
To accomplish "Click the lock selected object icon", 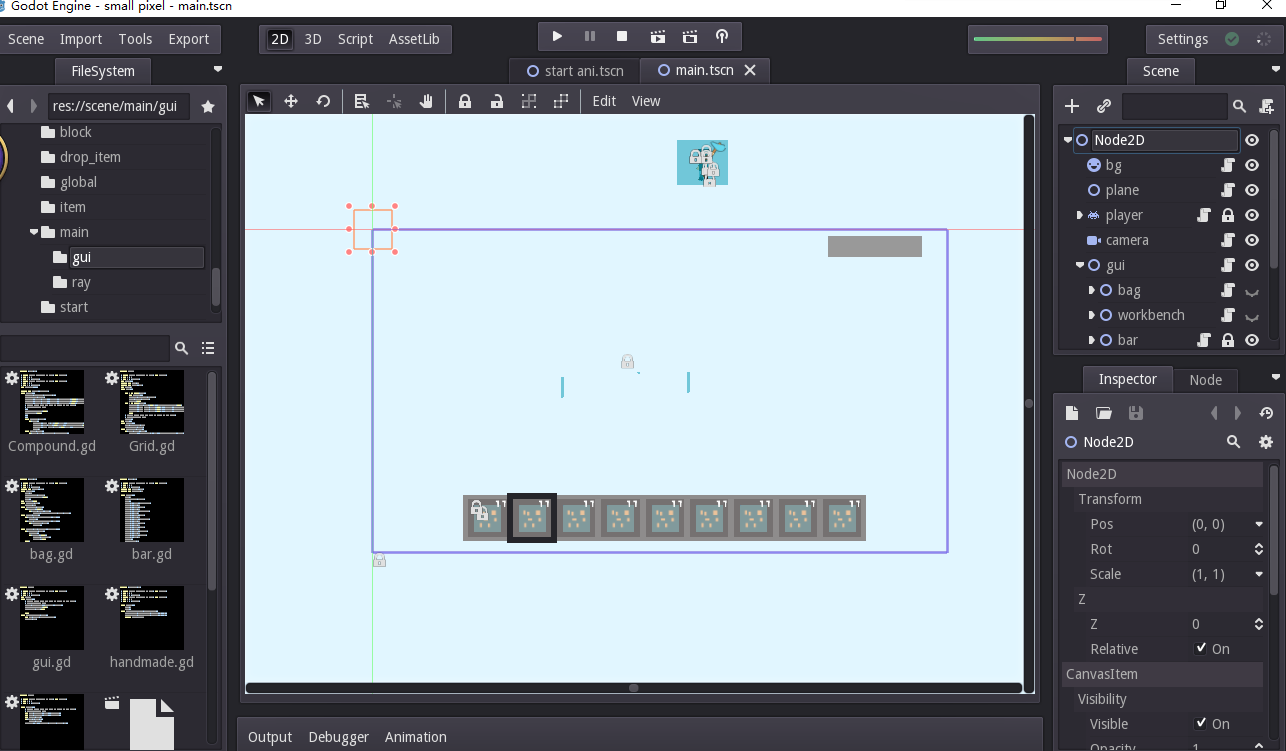I will 465,101.
